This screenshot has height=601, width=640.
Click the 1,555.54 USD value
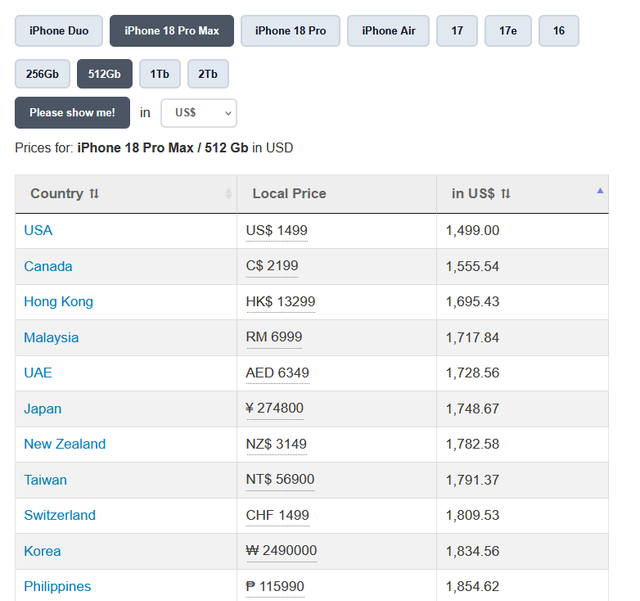point(472,266)
